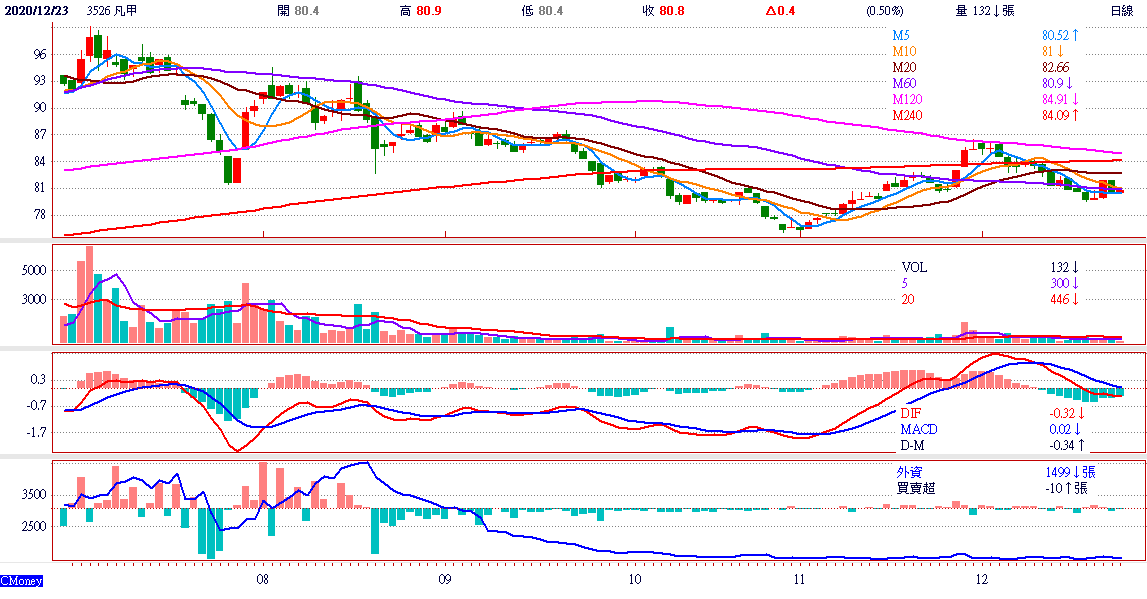Click the 10 month marker on timeline
The height and width of the screenshot is (599, 1147).
pos(635,579)
